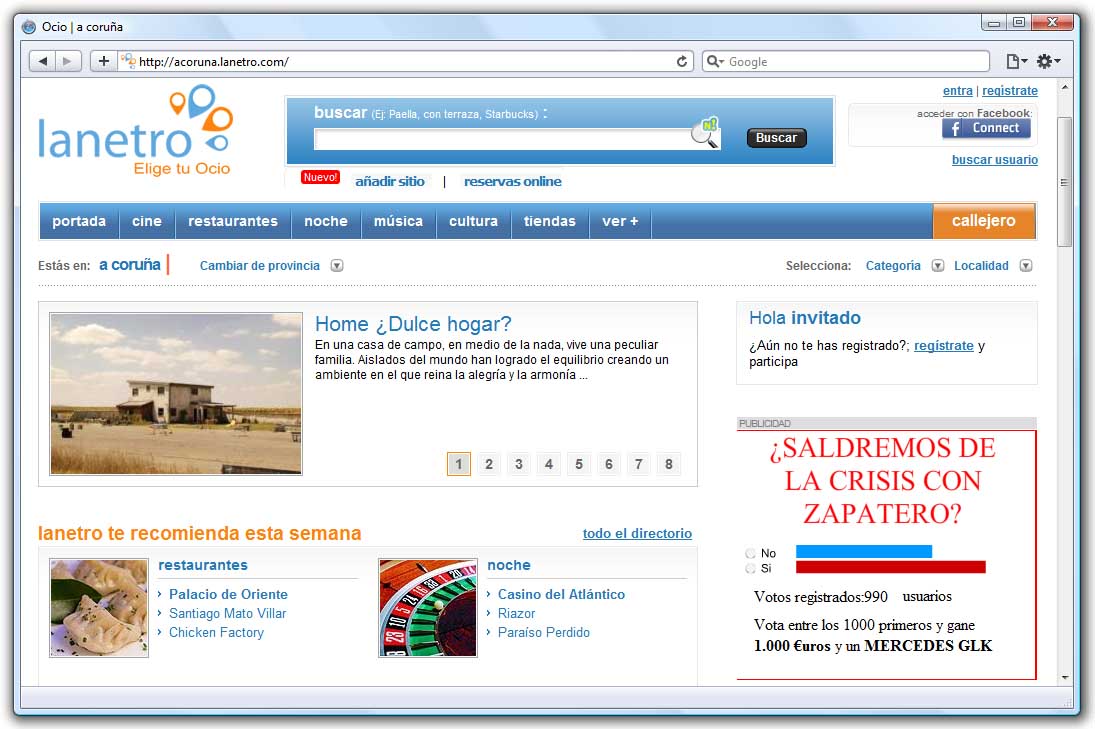Go to the noche tab
Viewport: 1095px width, 729px height.
click(325, 221)
